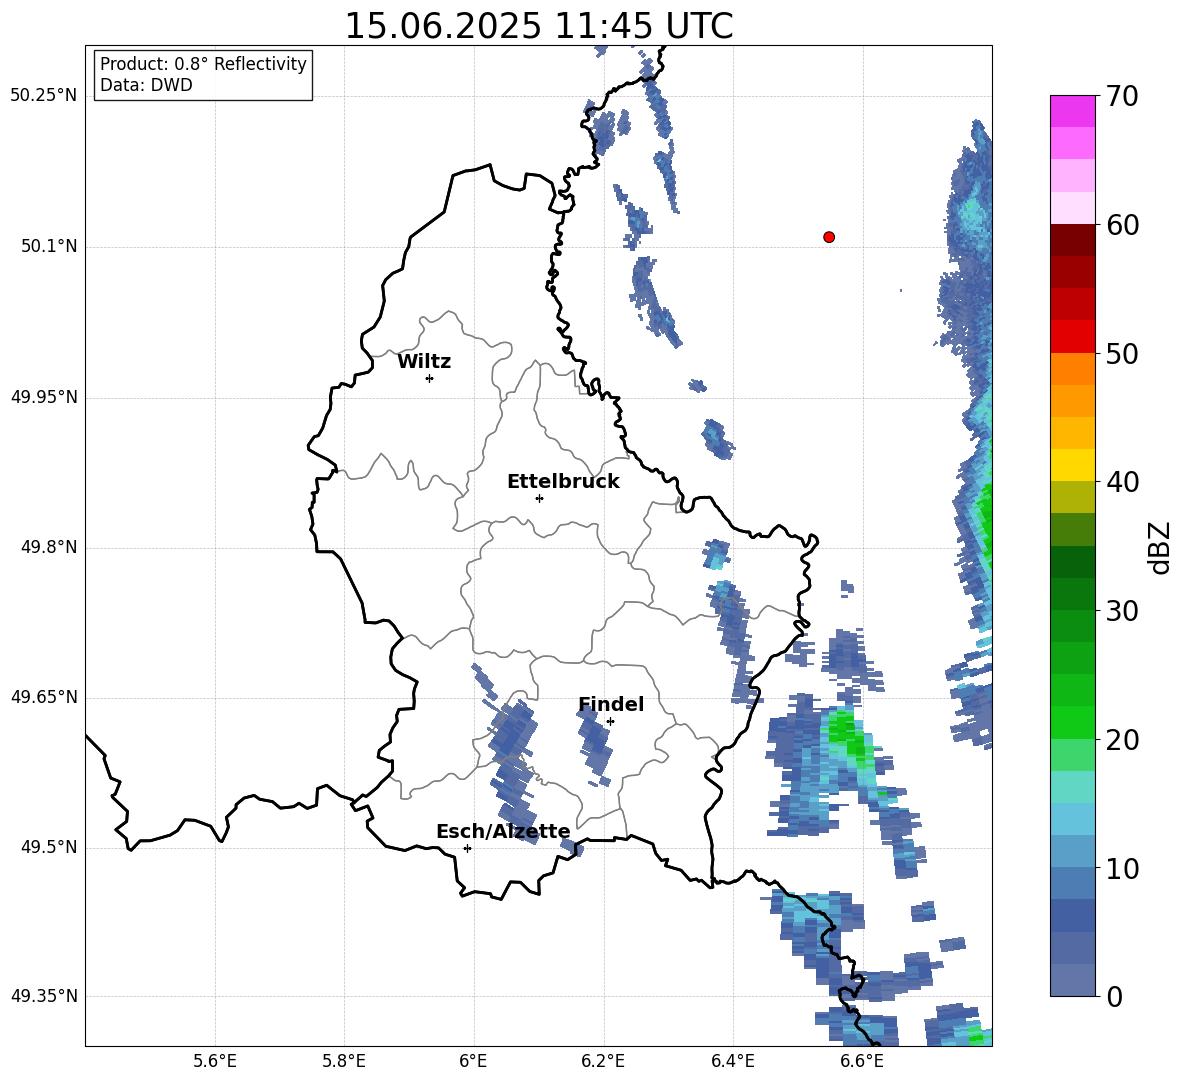Image resolution: width=1184 pixels, height=1081 pixels.
Task: Click the Wiltz station cross marker
Action: coord(430,378)
